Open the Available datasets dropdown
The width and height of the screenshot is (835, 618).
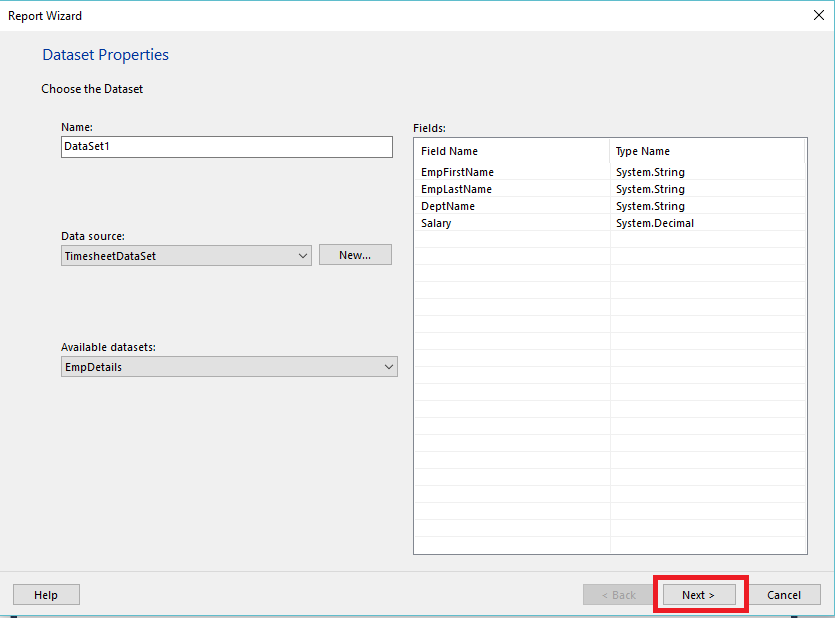[x=388, y=367]
